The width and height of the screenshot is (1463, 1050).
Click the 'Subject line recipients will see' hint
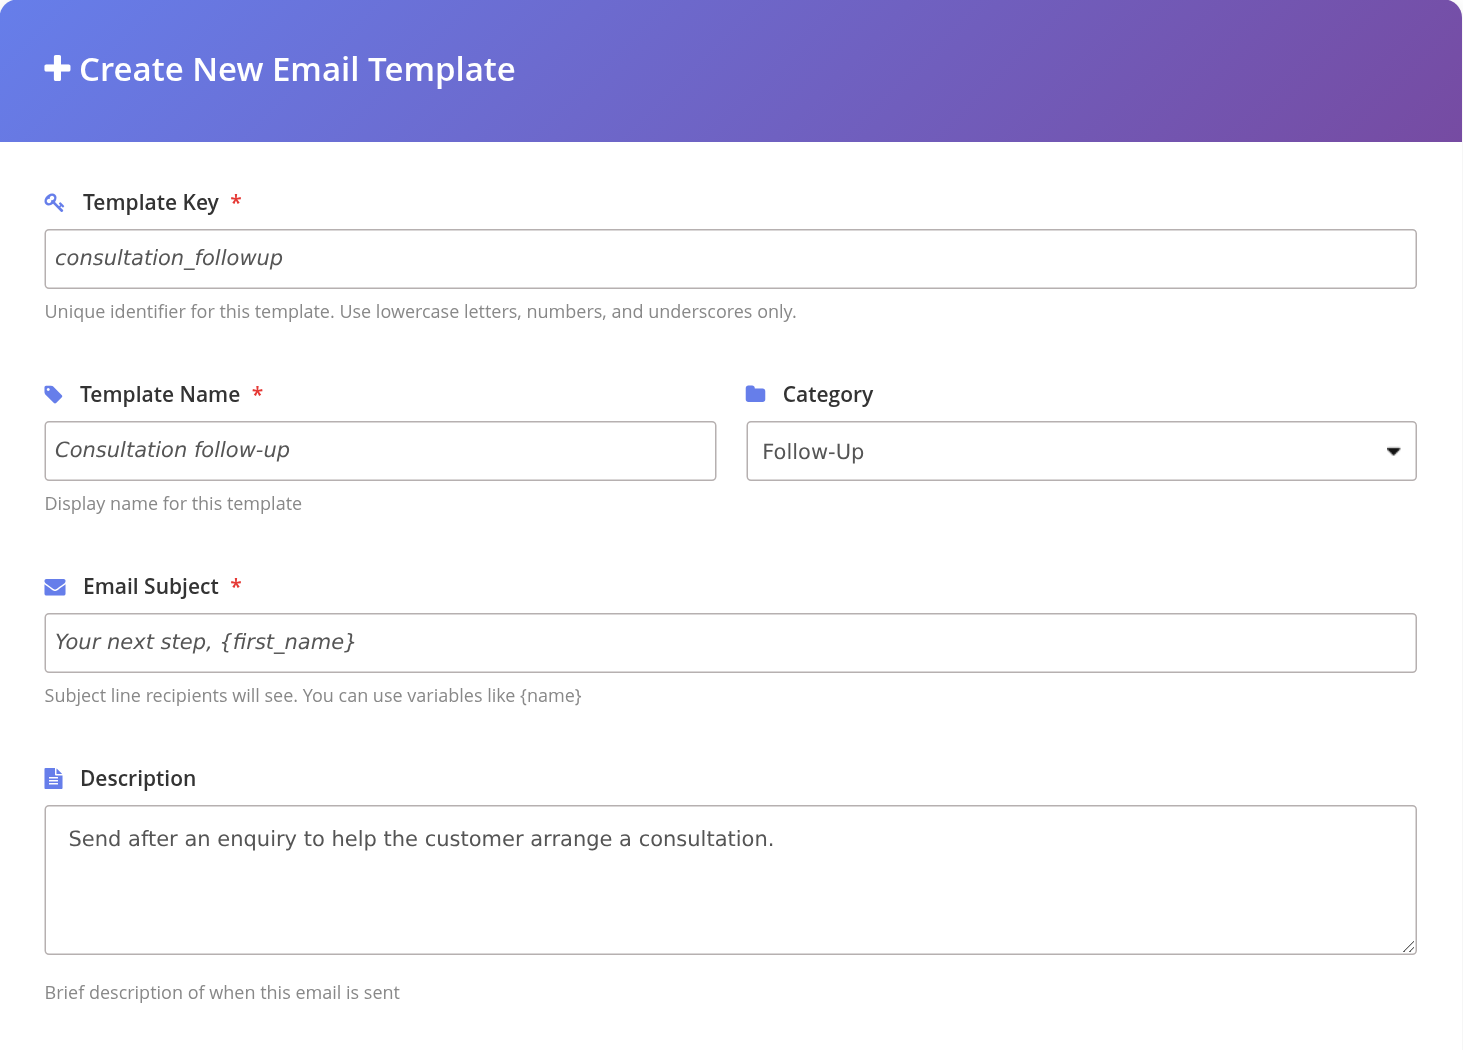click(313, 696)
